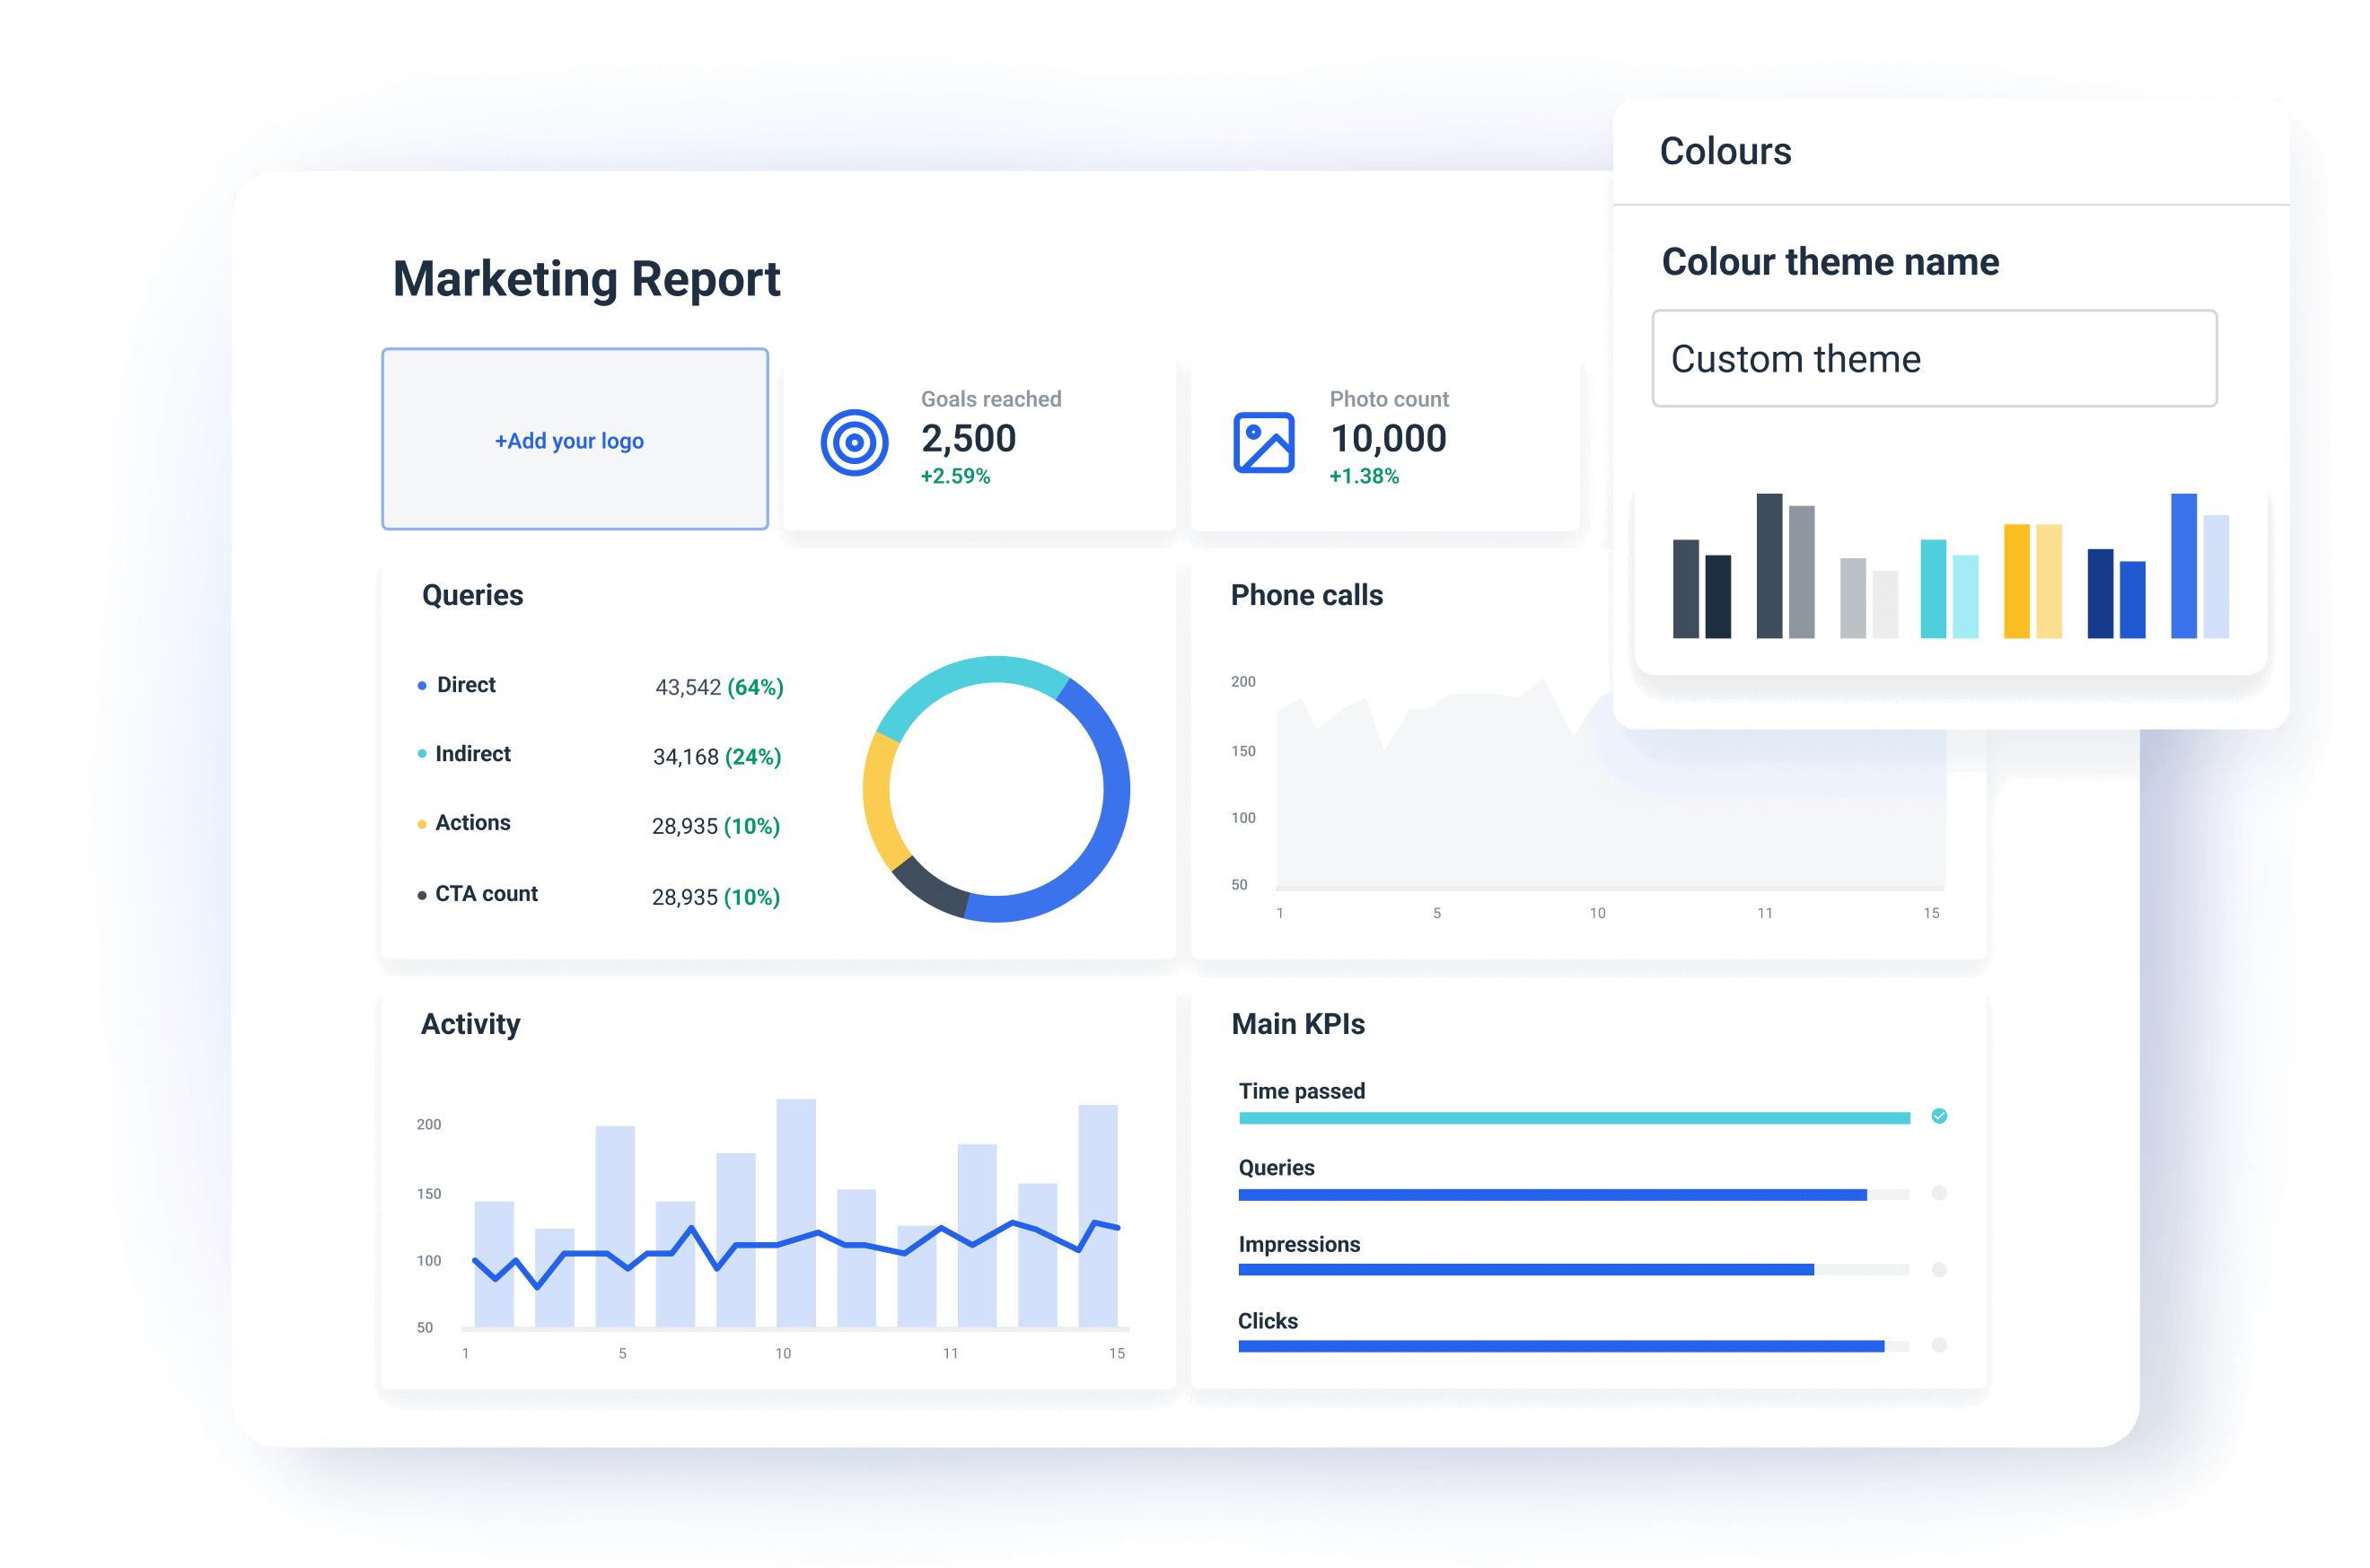Select the slate grey bar pair swatch
Screen dimensions: 2370x1568
pyautogui.click(x=1785, y=566)
